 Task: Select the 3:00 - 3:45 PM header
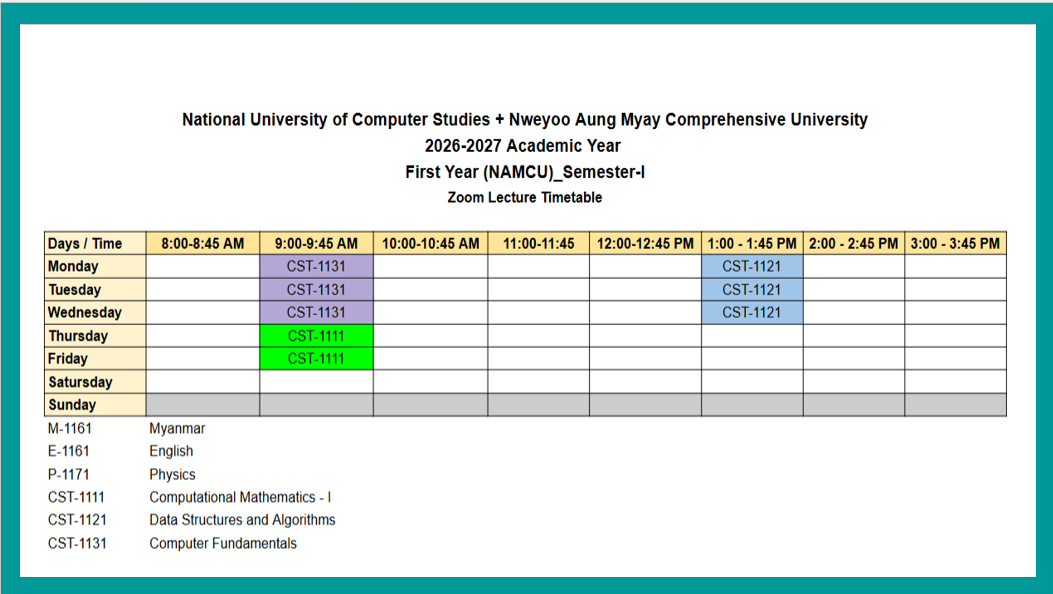tap(955, 244)
